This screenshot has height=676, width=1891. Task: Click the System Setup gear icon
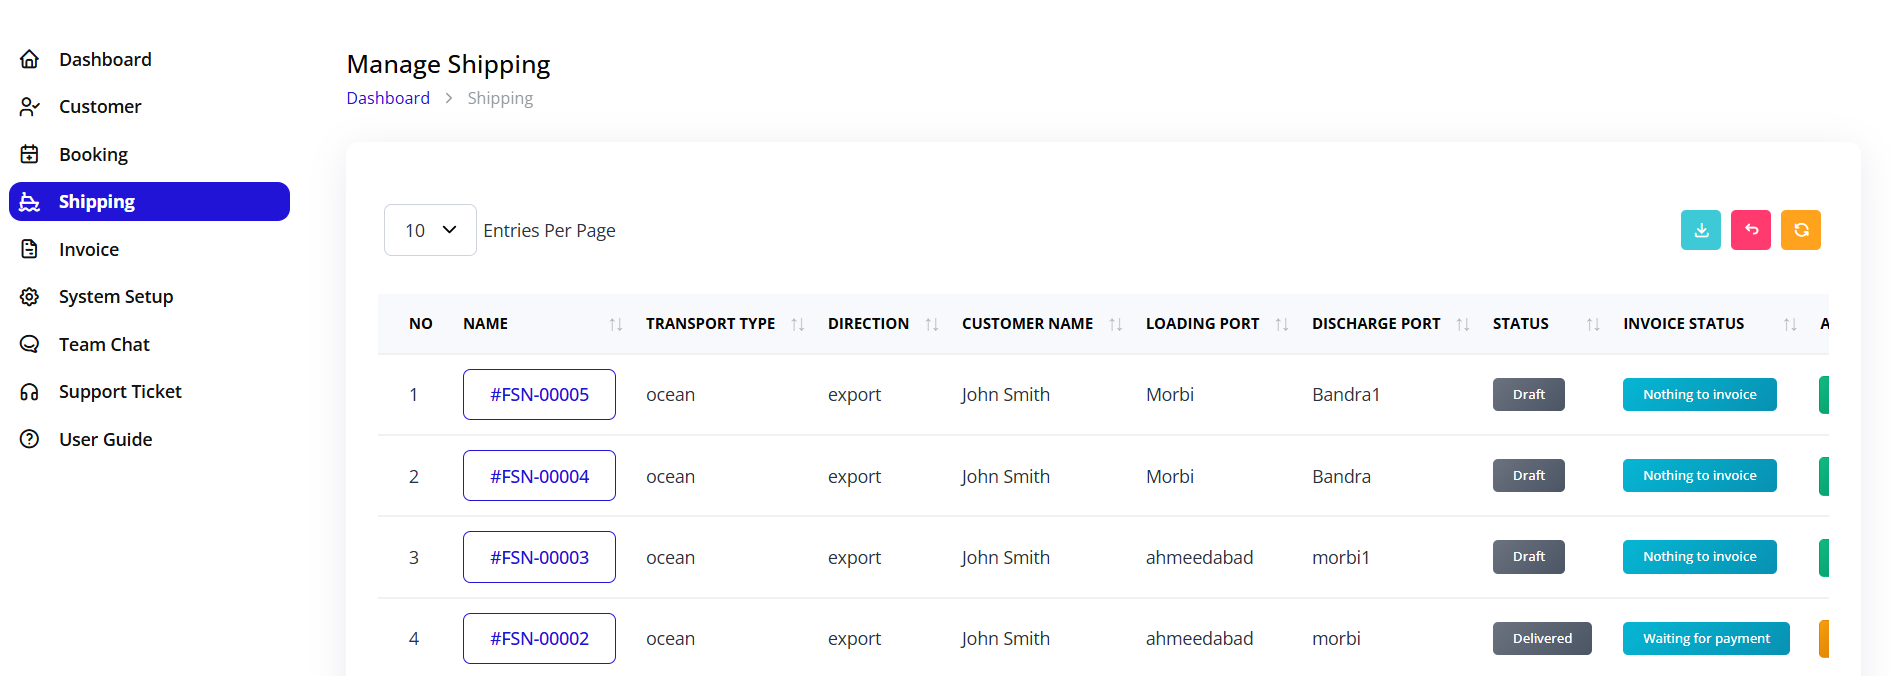click(x=30, y=297)
